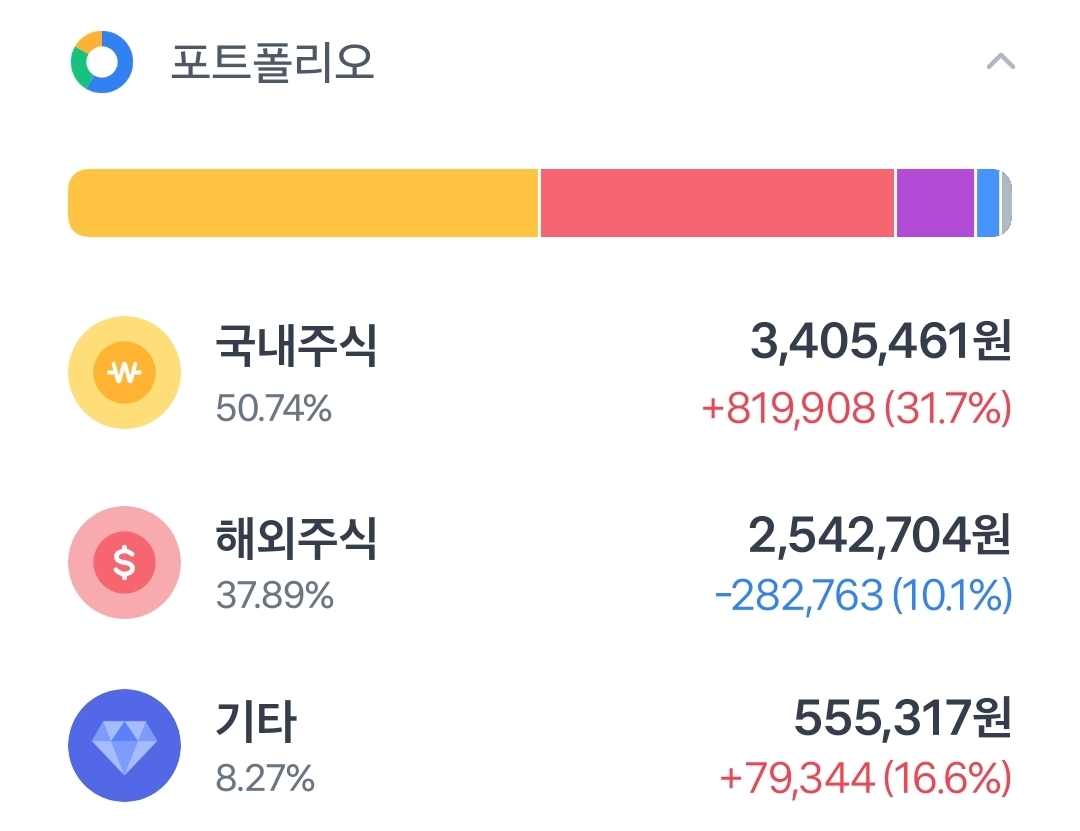Open the 기타 holdings label
Screen dimensions: 1080x831
pyautogui.click(x=257, y=722)
